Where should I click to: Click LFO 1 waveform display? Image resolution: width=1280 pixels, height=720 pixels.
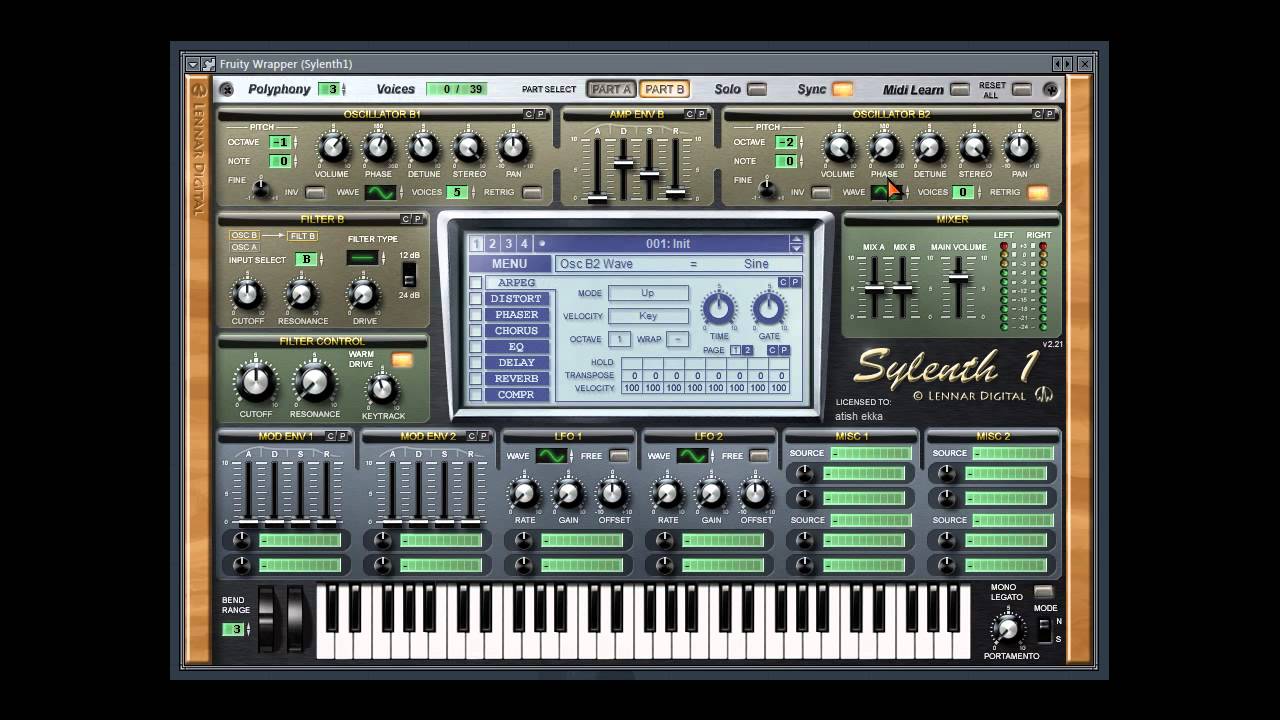point(551,456)
